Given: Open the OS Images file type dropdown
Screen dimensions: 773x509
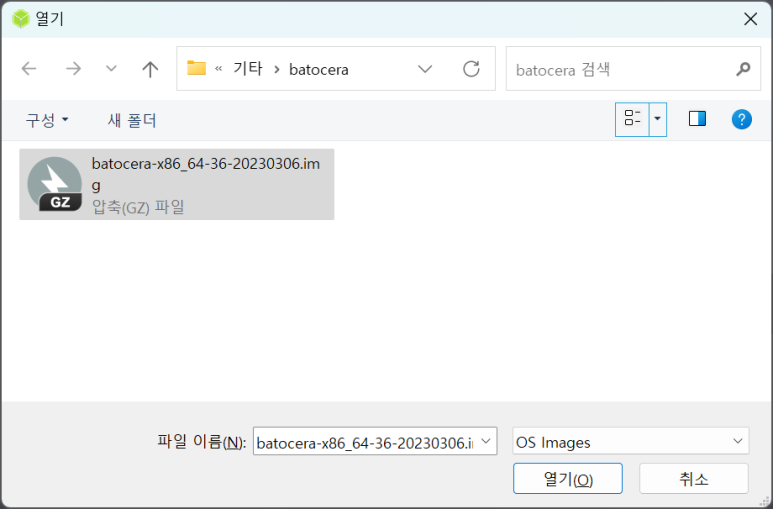Looking at the screenshot, I should point(631,441).
